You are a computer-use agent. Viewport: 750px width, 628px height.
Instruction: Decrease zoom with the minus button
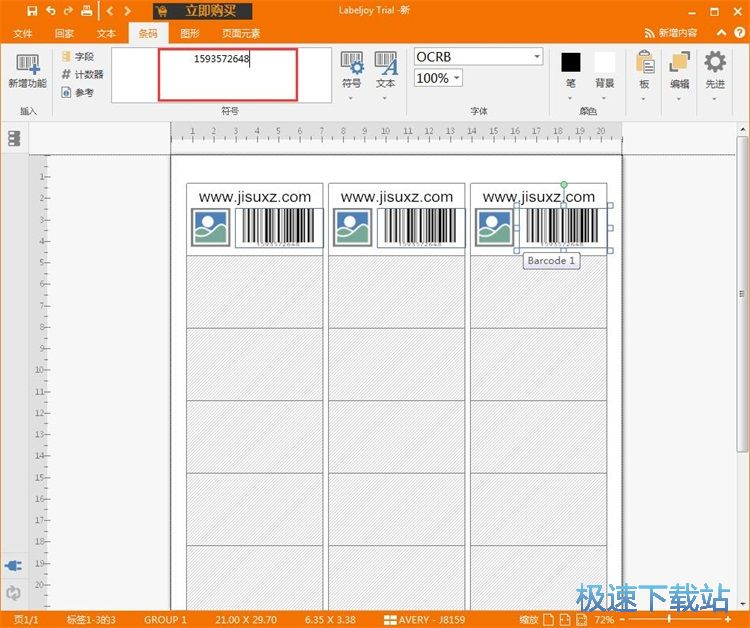click(x=623, y=620)
